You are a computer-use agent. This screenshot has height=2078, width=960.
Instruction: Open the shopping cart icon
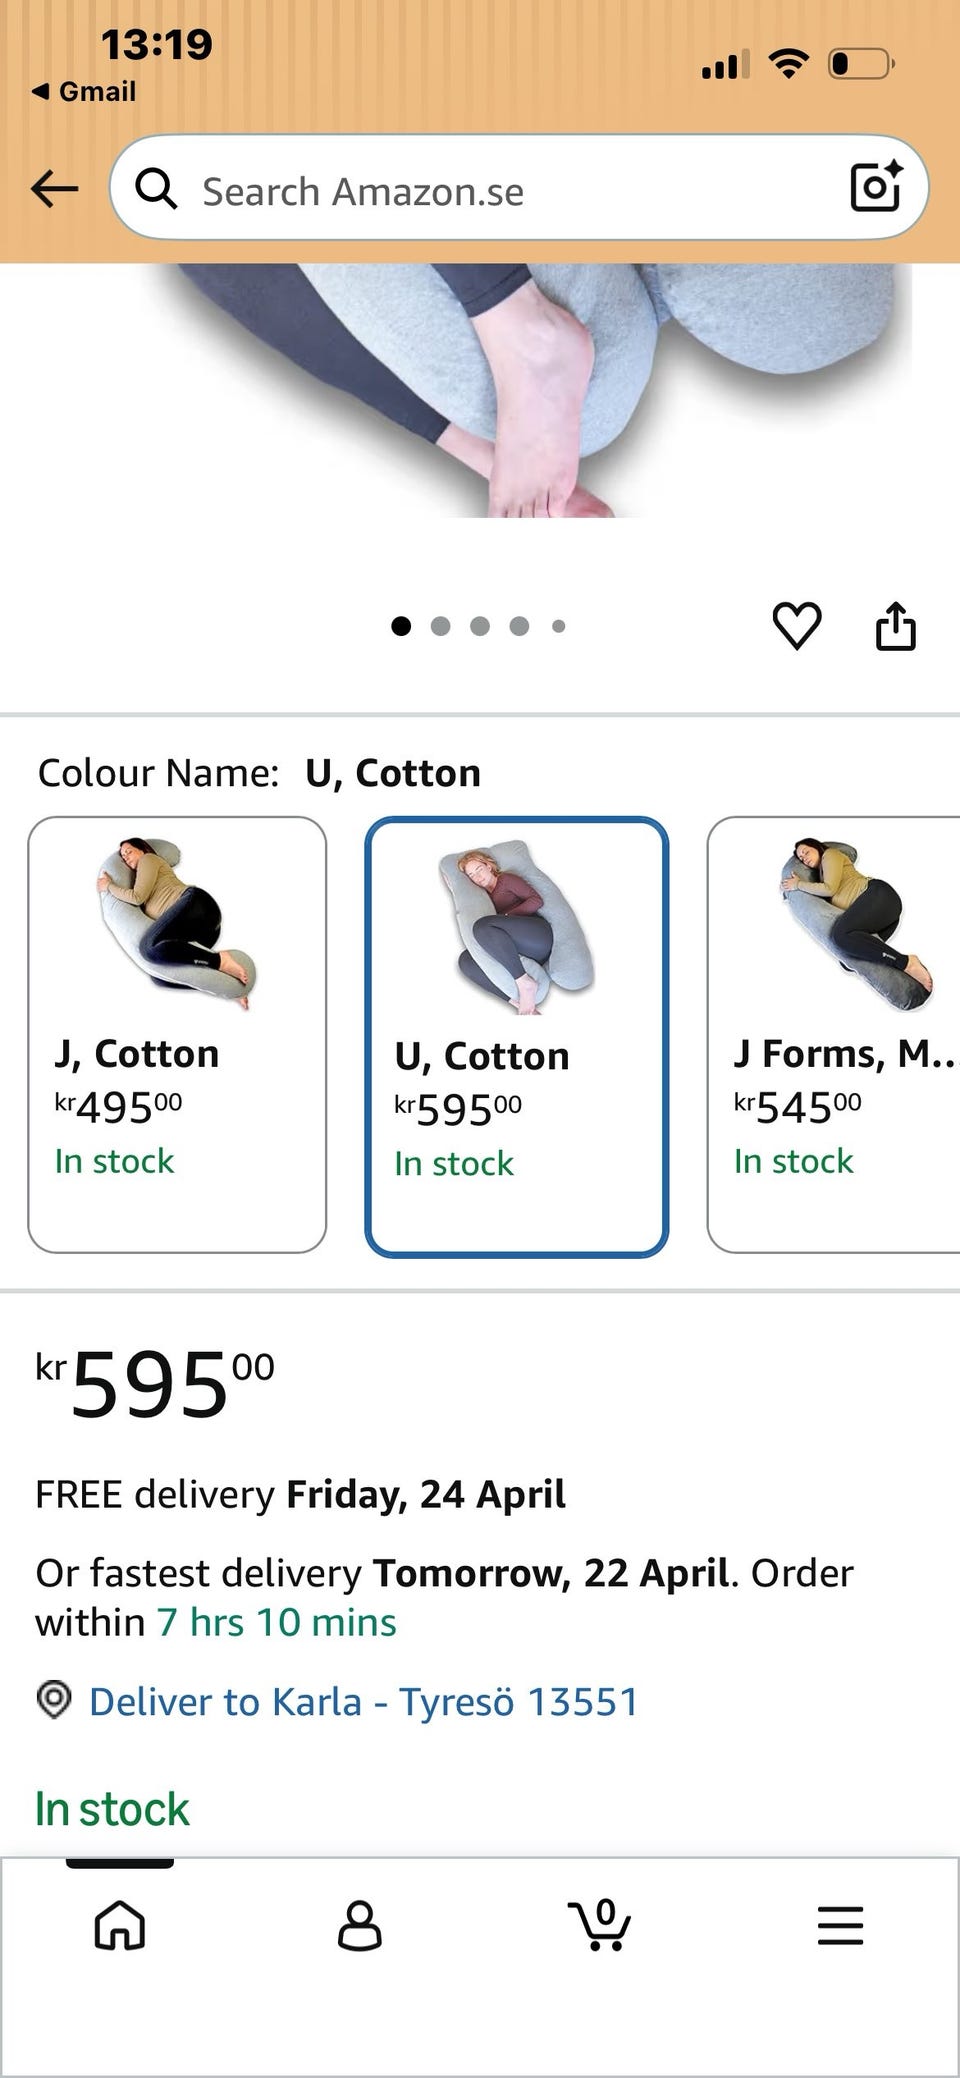(600, 1925)
